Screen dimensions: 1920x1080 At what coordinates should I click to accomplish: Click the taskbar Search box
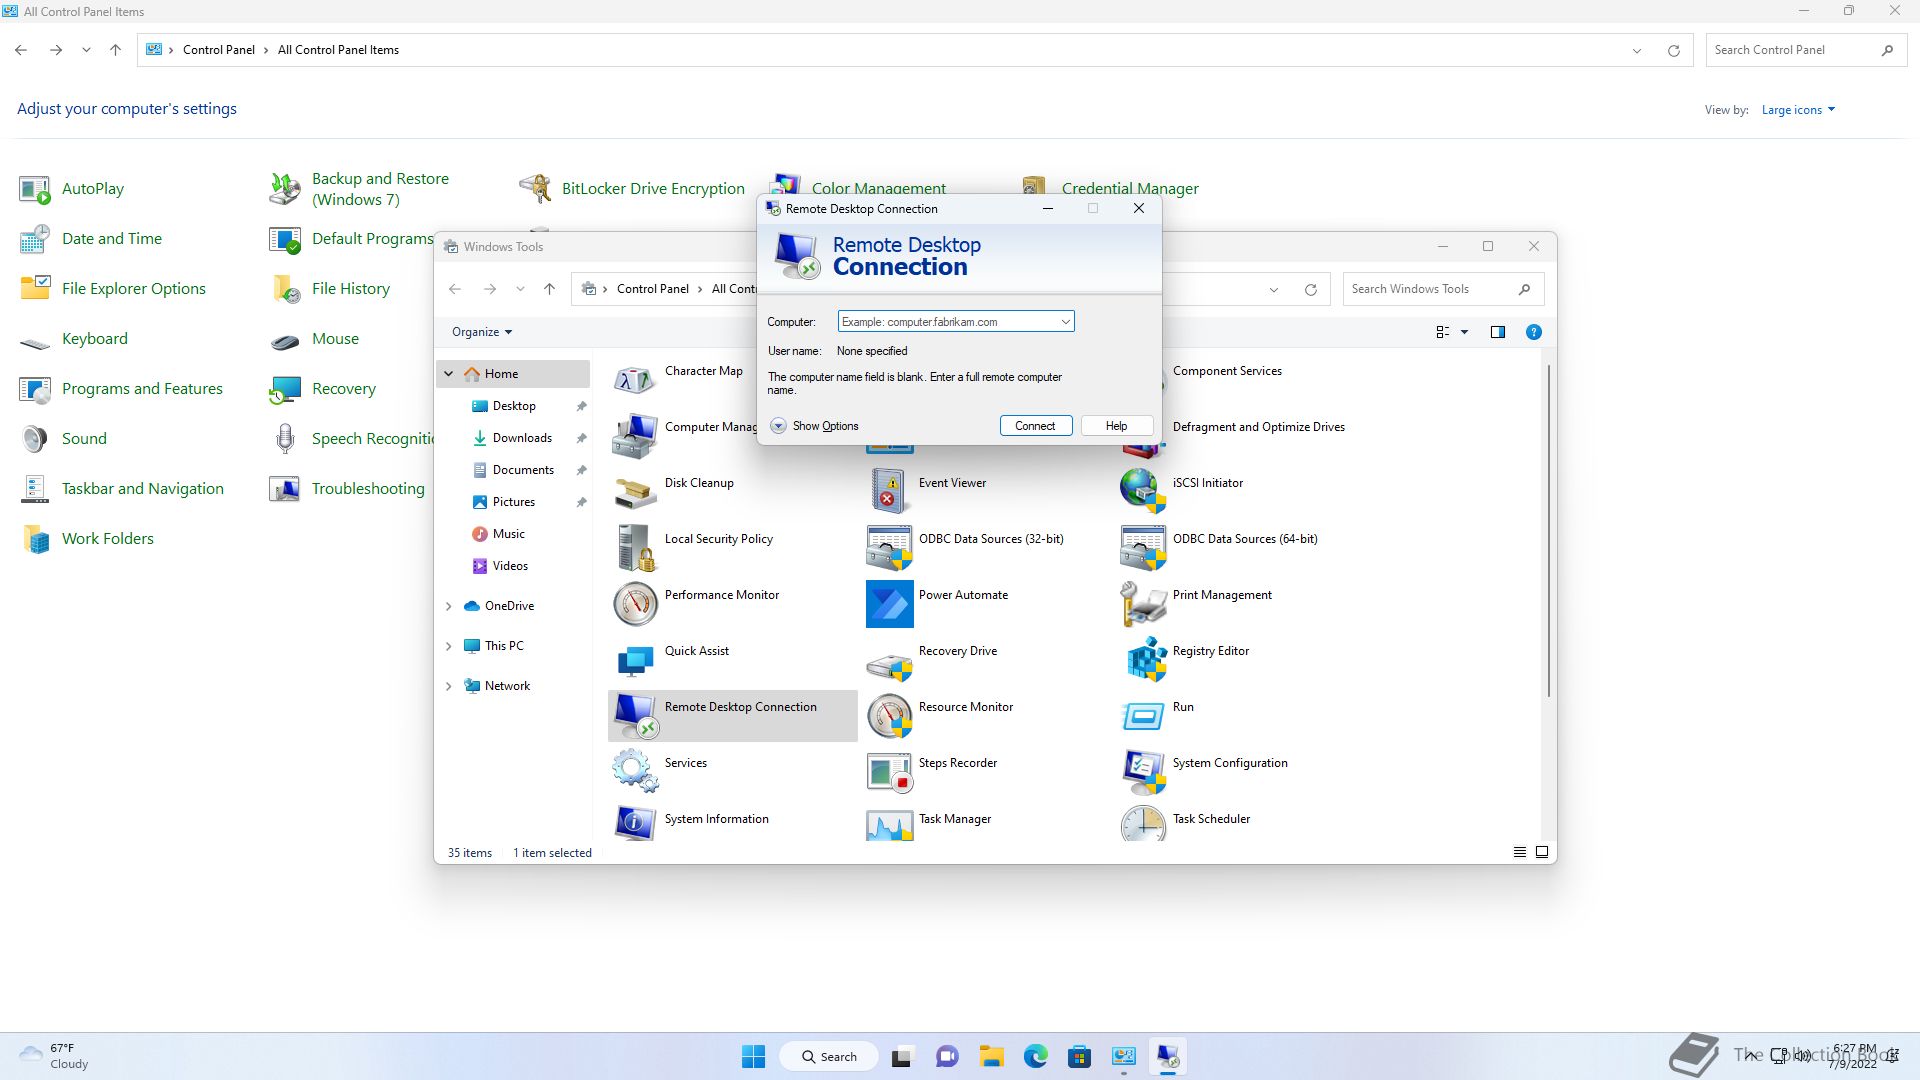(829, 1056)
